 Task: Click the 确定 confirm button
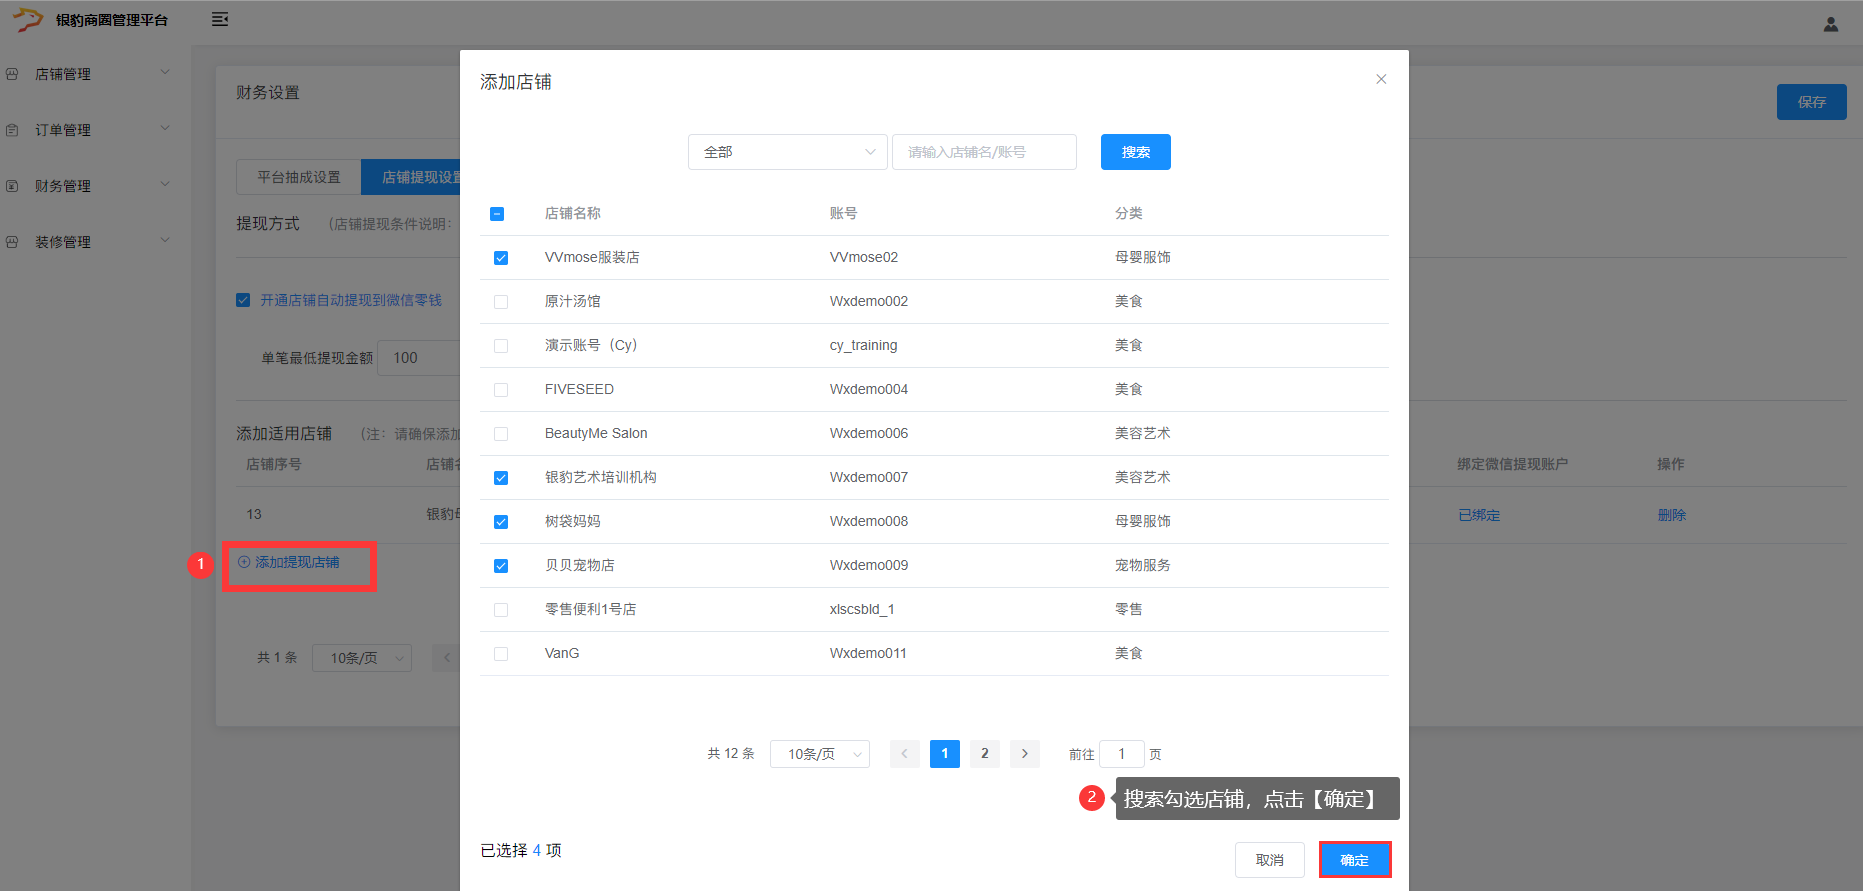click(x=1354, y=860)
